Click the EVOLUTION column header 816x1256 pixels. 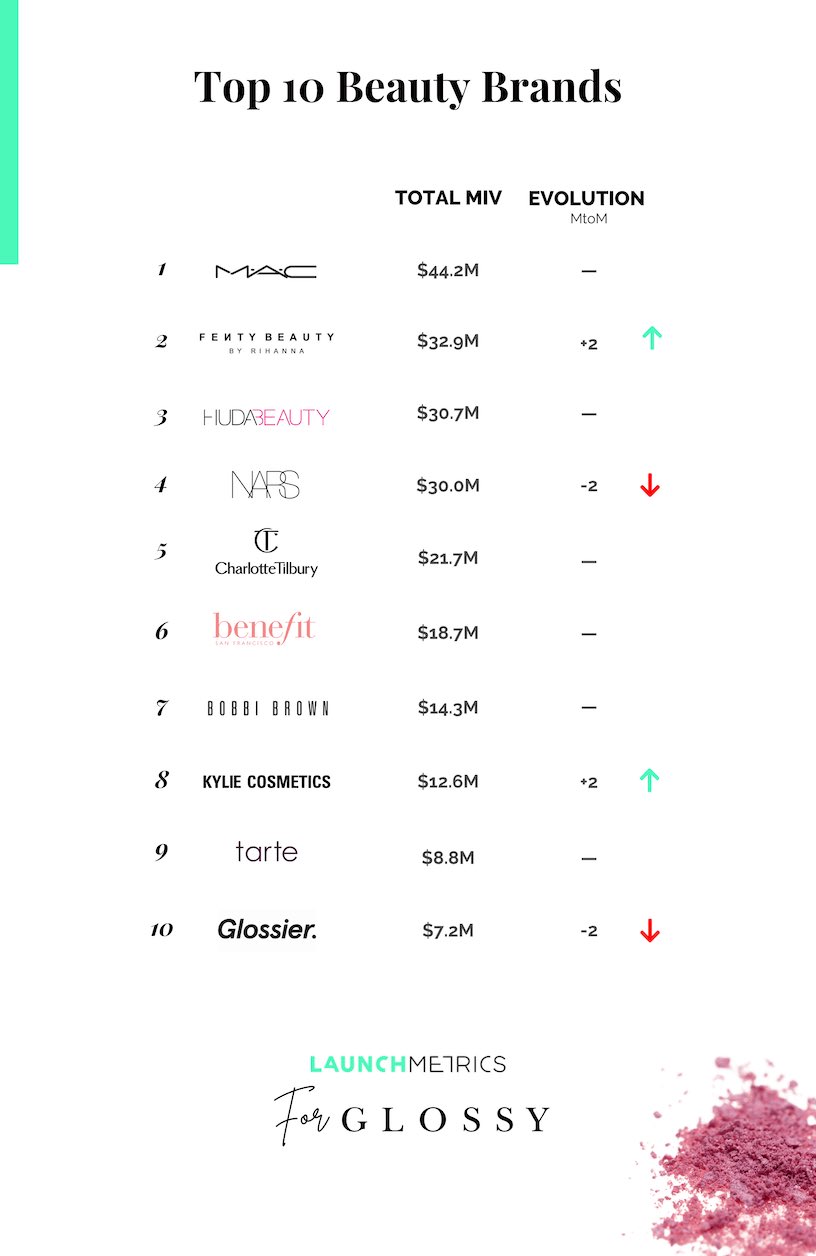(587, 198)
